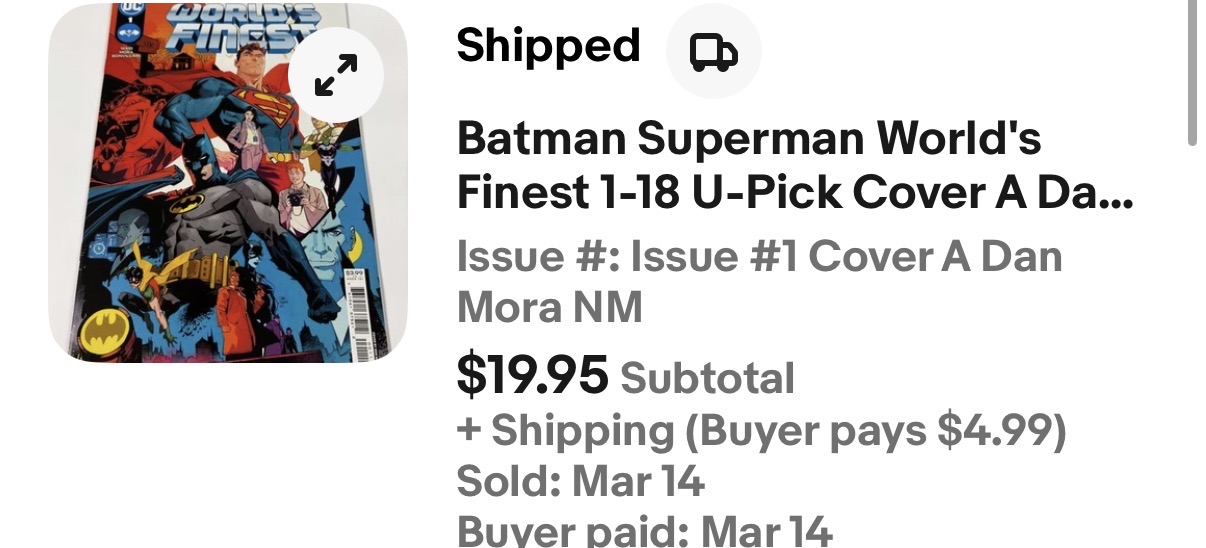Click the Buyer paid: Mar 14 line
Viewport: 1206px width, 548px height.
click(x=644, y=530)
